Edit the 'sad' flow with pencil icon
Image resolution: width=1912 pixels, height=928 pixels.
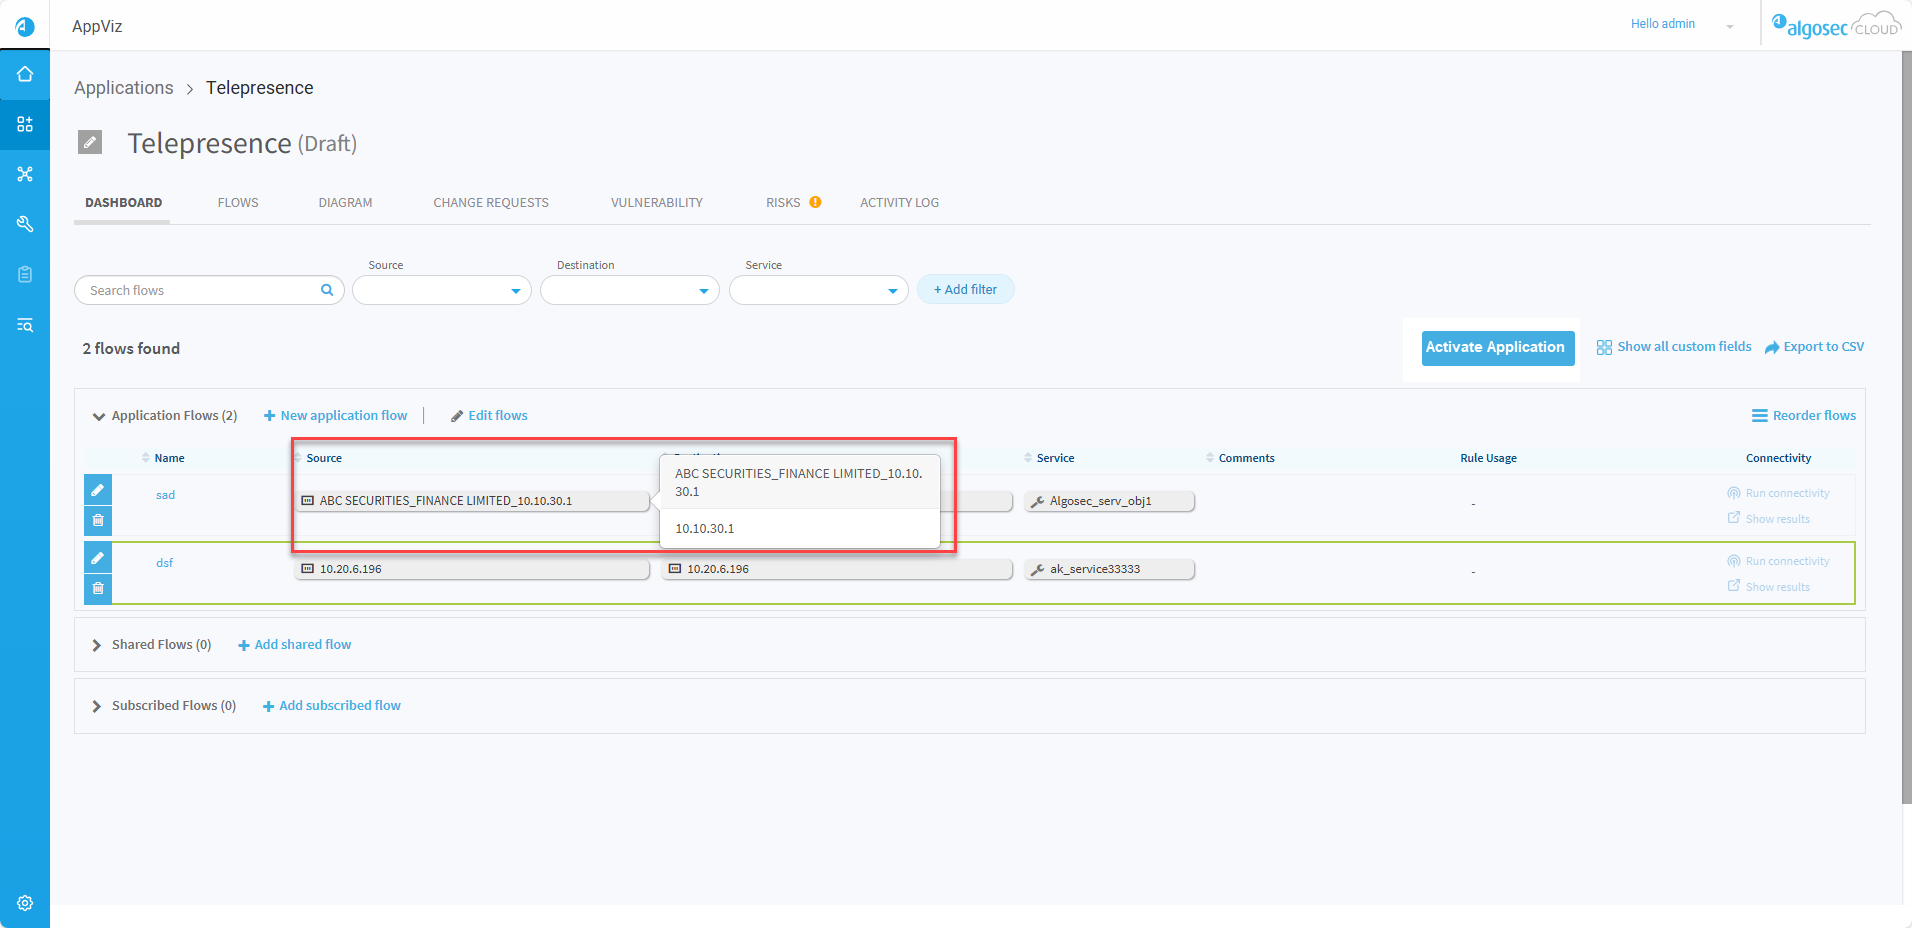[98, 490]
